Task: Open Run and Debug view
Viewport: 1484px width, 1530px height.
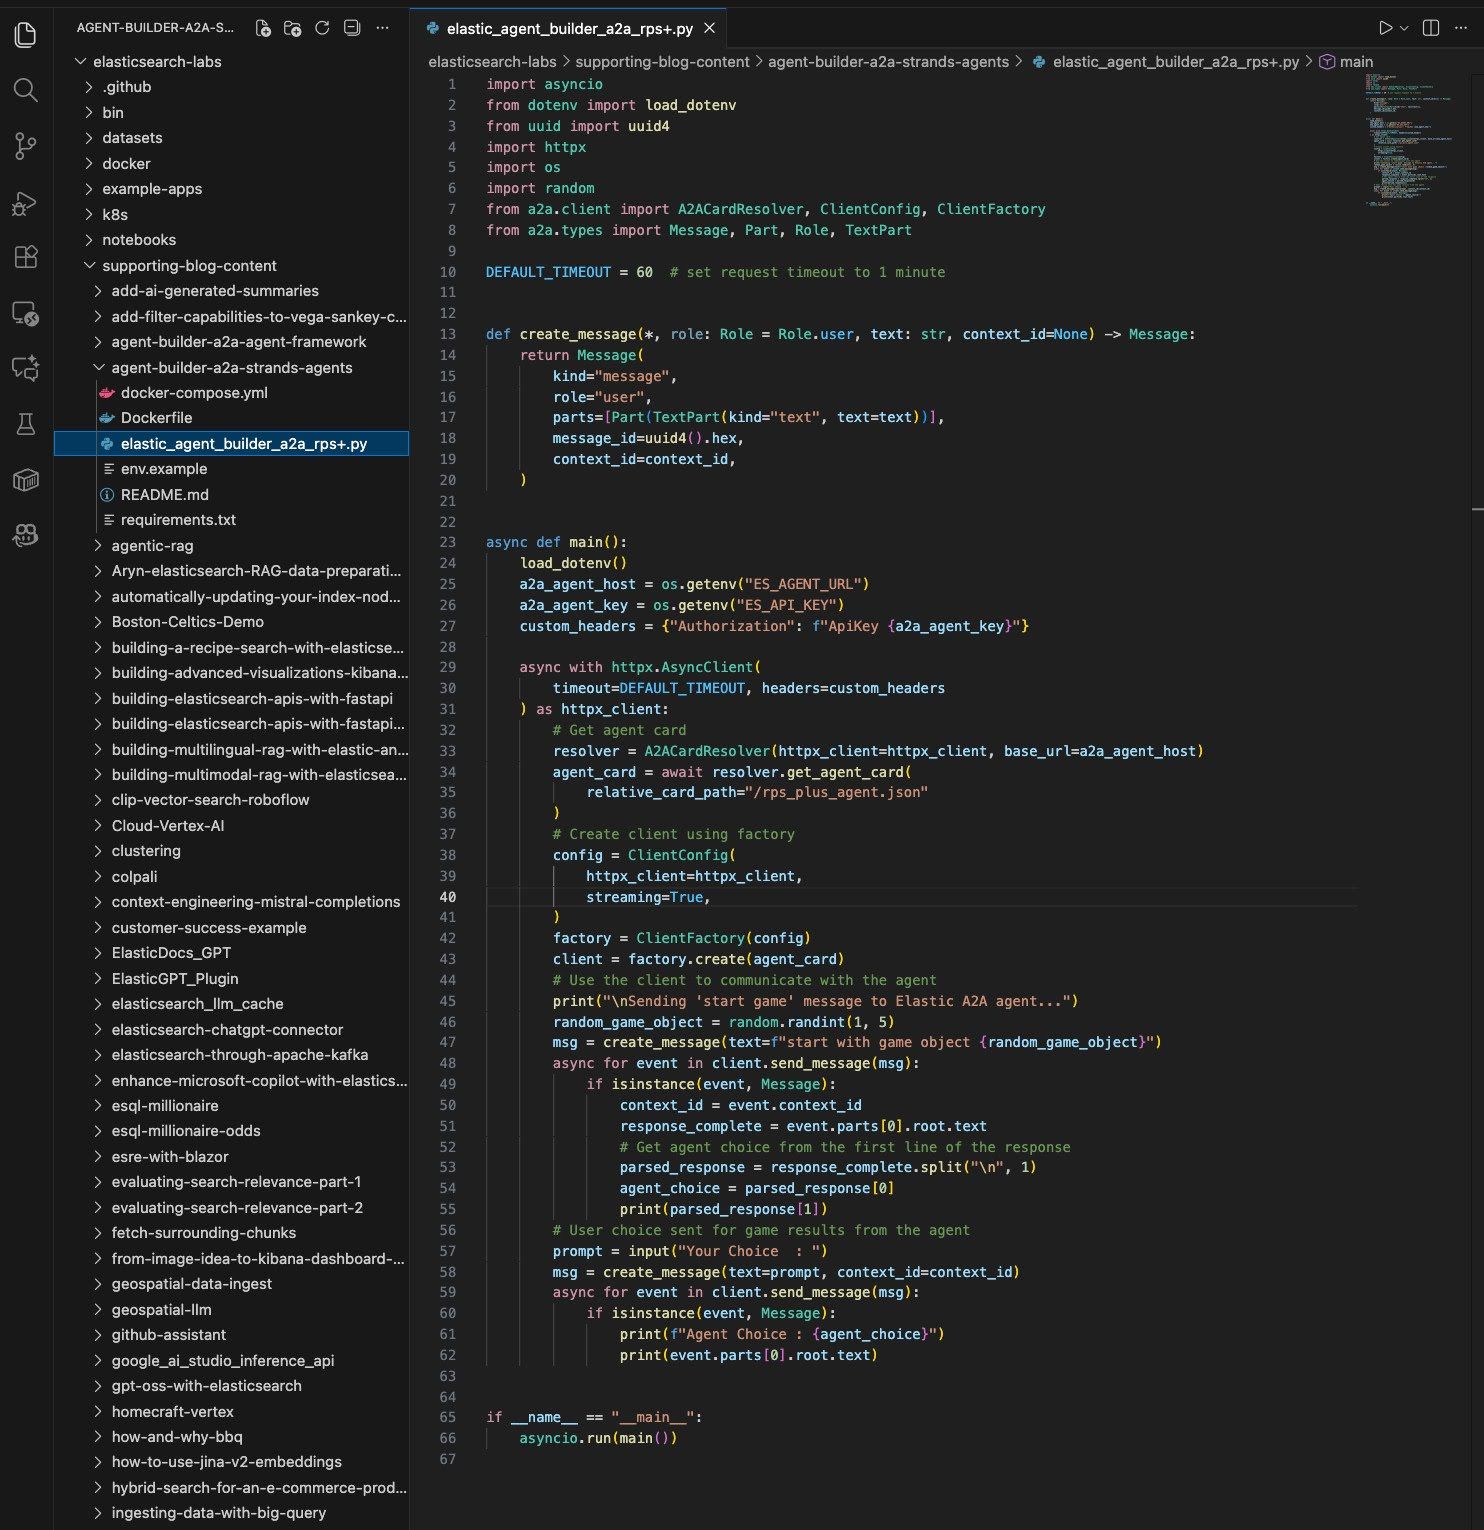Action: click(26, 203)
